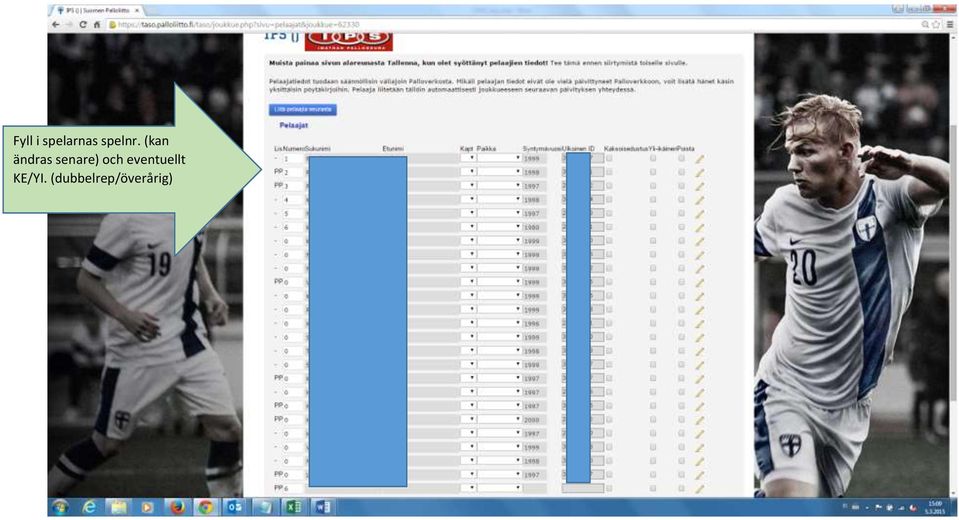Viewport: 959px width, 520px height.
Task: Enable Yli-ikäinen checkbox for player number 2
Action: (653, 172)
